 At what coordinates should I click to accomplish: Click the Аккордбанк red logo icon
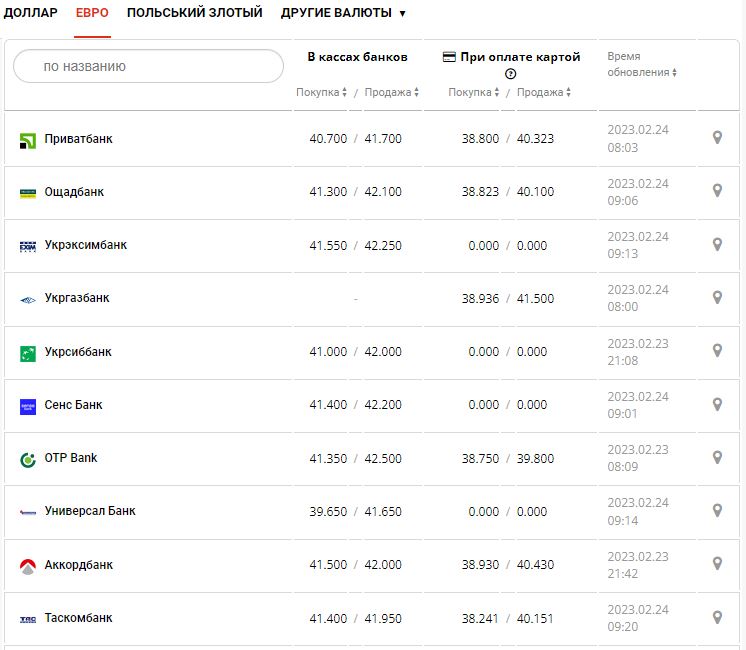(x=28, y=566)
